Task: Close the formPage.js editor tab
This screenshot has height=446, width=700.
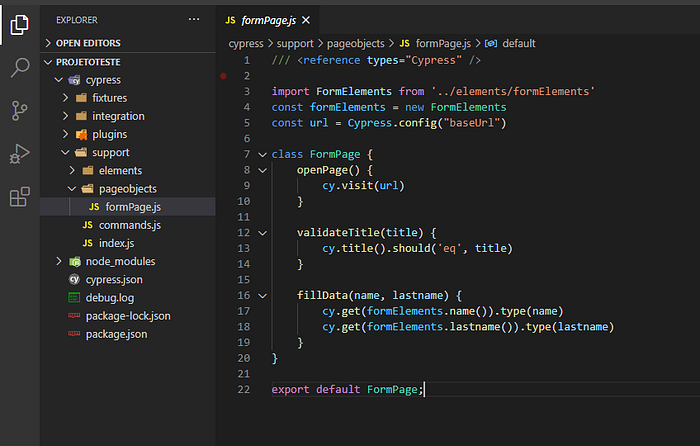Action: pos(305,19)
